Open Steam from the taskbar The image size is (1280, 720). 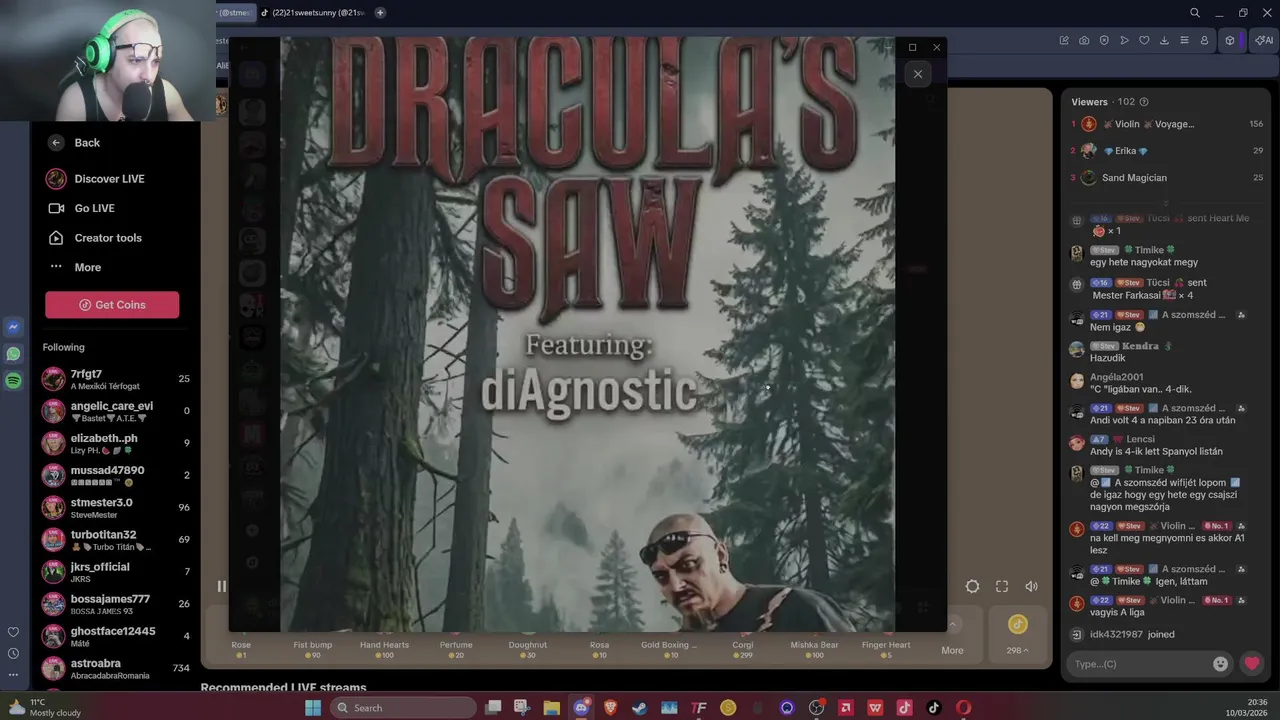click(x=640, y=708)
